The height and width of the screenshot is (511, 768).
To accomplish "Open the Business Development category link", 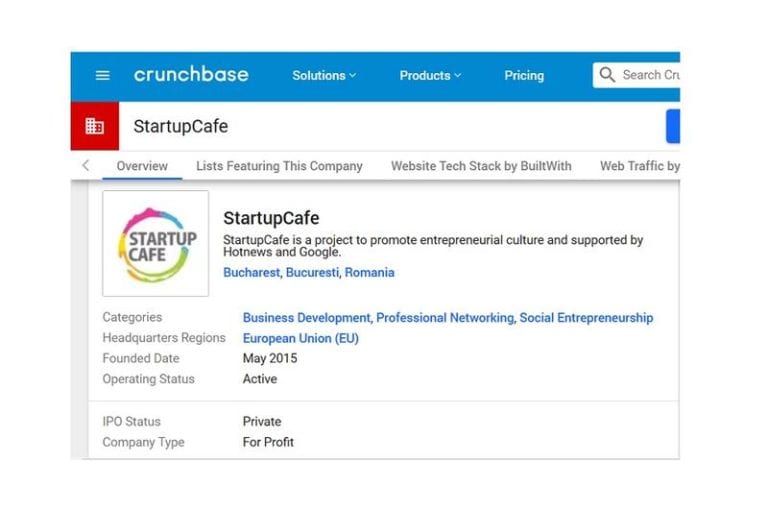I will pyautogui.click(x=306, y=318).
